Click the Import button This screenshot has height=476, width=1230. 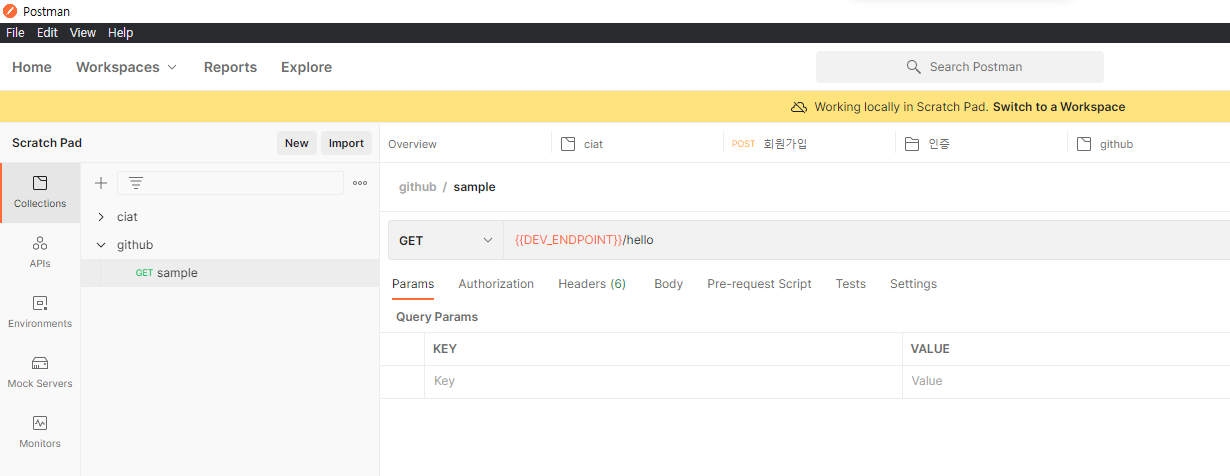pos(346,143)
